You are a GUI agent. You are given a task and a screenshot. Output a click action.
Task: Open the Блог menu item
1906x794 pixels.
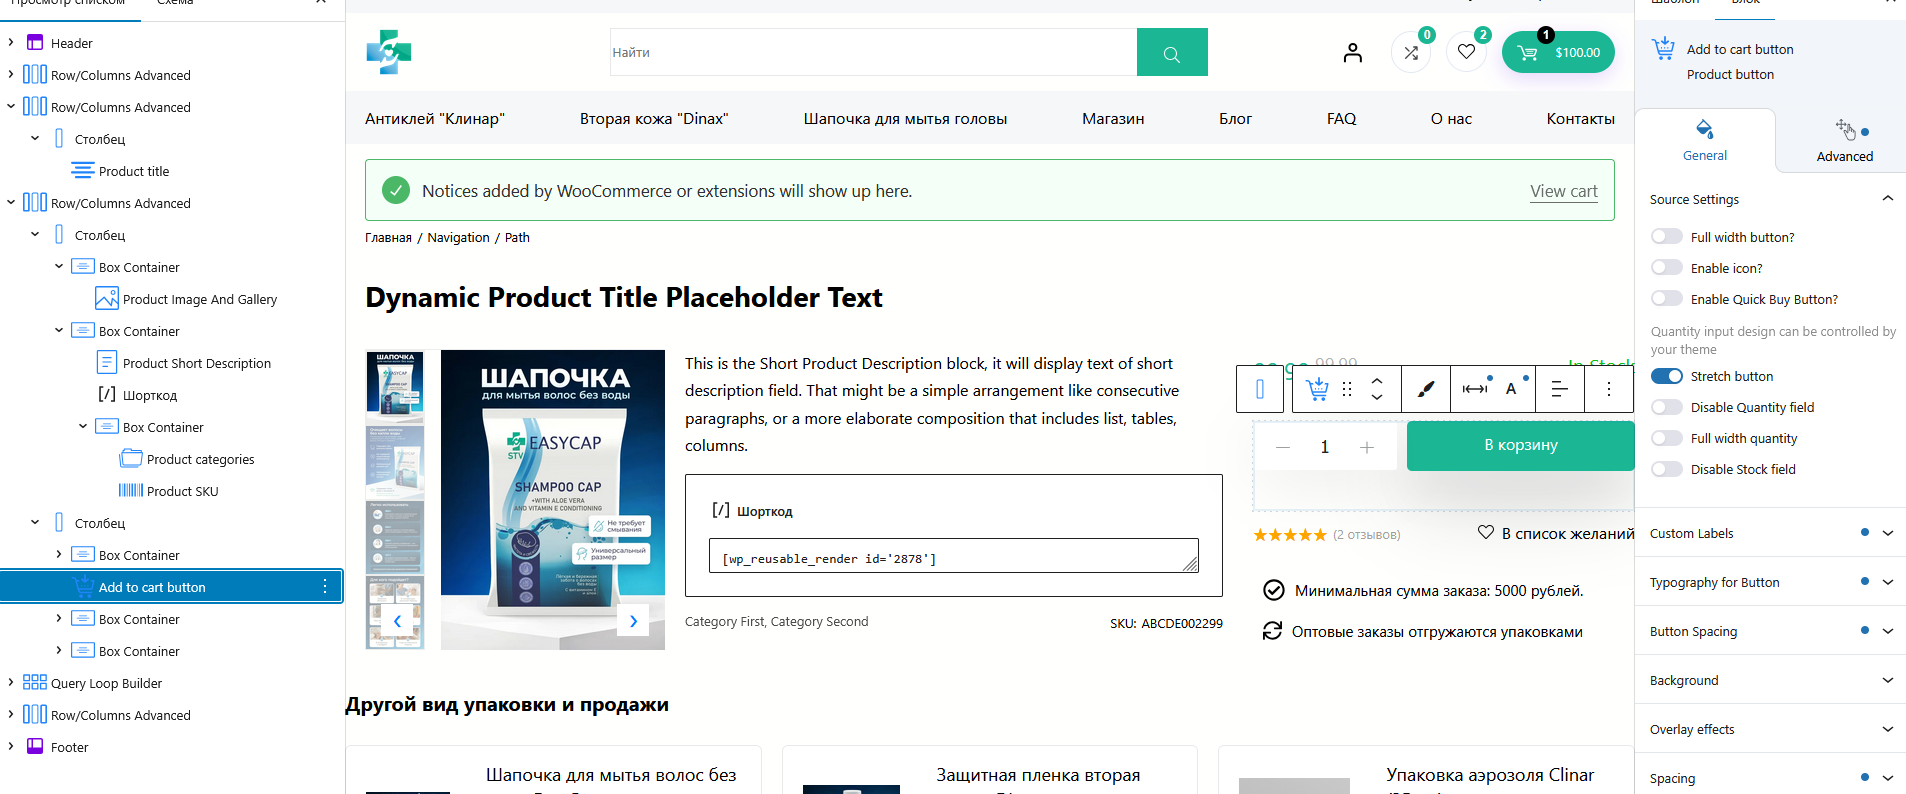click(1235, 118)
